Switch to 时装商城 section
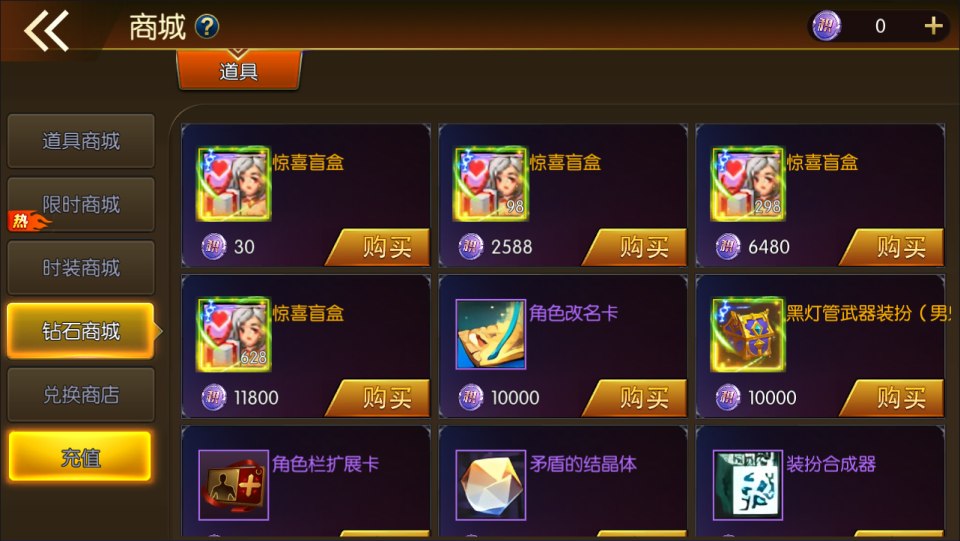This screenshot has width=960, height=541. pos(81,267)
